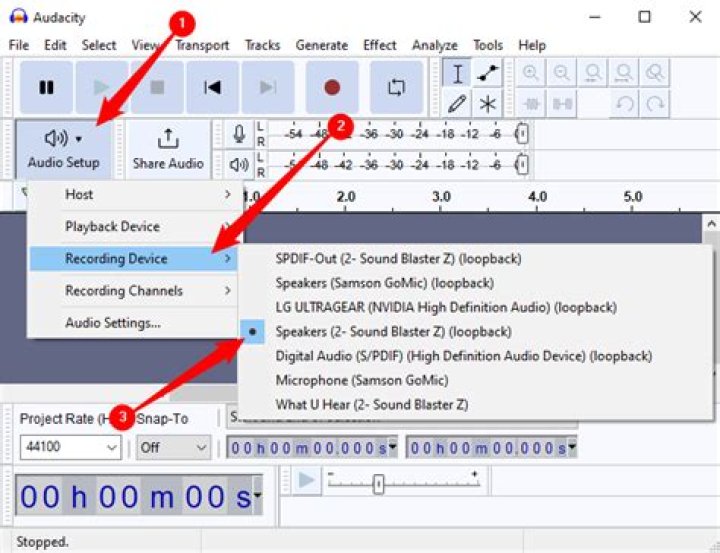
Task: Open the File menu
Action: (x=19, y=45)
